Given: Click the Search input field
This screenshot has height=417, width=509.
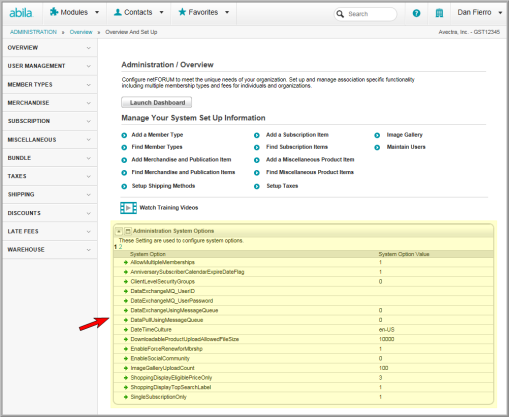Looking at the screenshot, I should pyautogui.click(x=365, y=14).
